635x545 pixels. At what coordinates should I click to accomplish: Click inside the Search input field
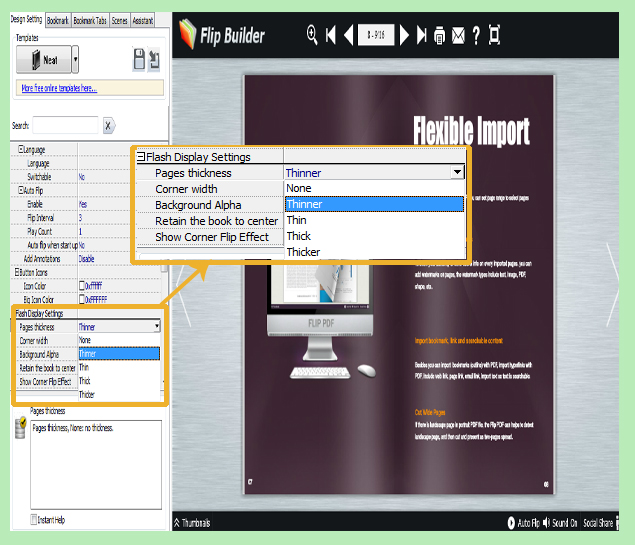point(65,125)
